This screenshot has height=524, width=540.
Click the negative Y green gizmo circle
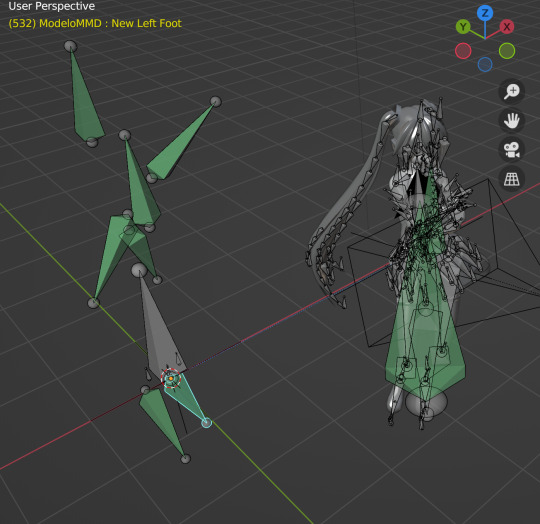(507, 51)
